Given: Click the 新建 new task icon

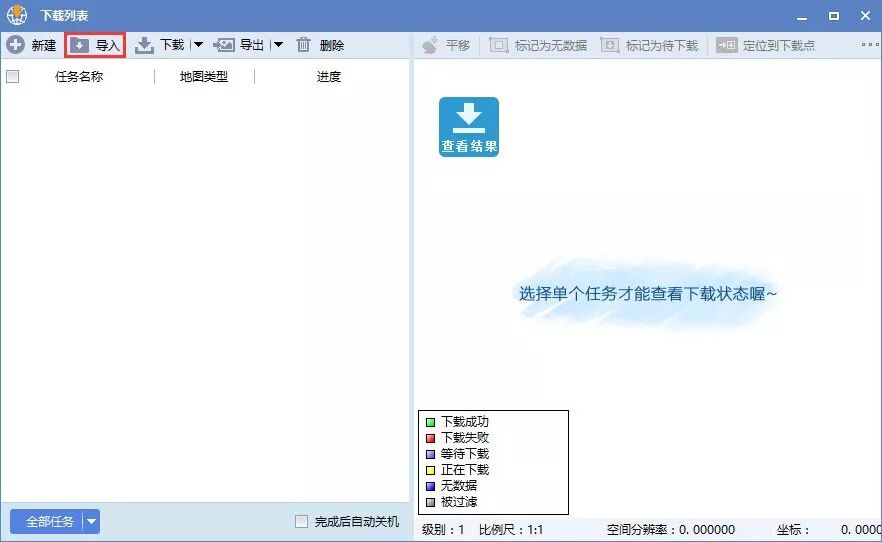Looking at the screenshot, I should (16, 45).
